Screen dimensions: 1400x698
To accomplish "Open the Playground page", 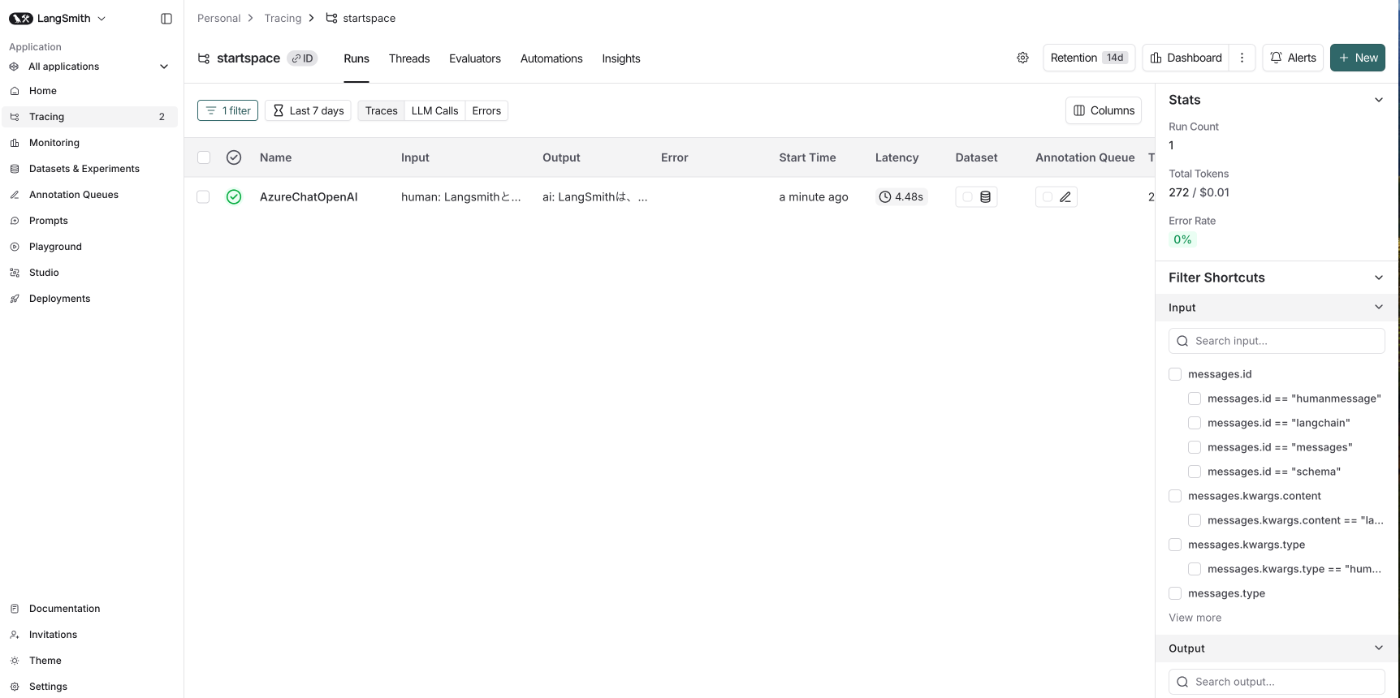I will (90, 247).
